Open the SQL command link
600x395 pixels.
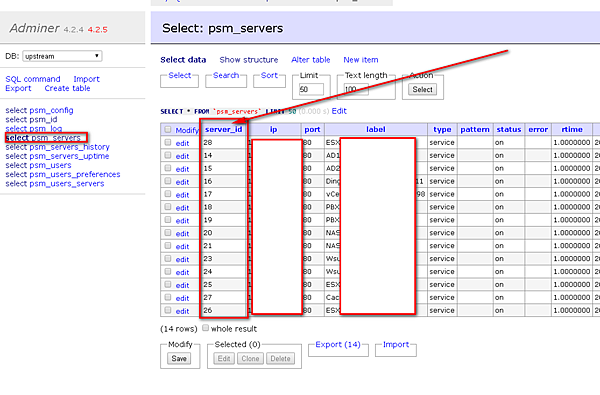(33, 79)
